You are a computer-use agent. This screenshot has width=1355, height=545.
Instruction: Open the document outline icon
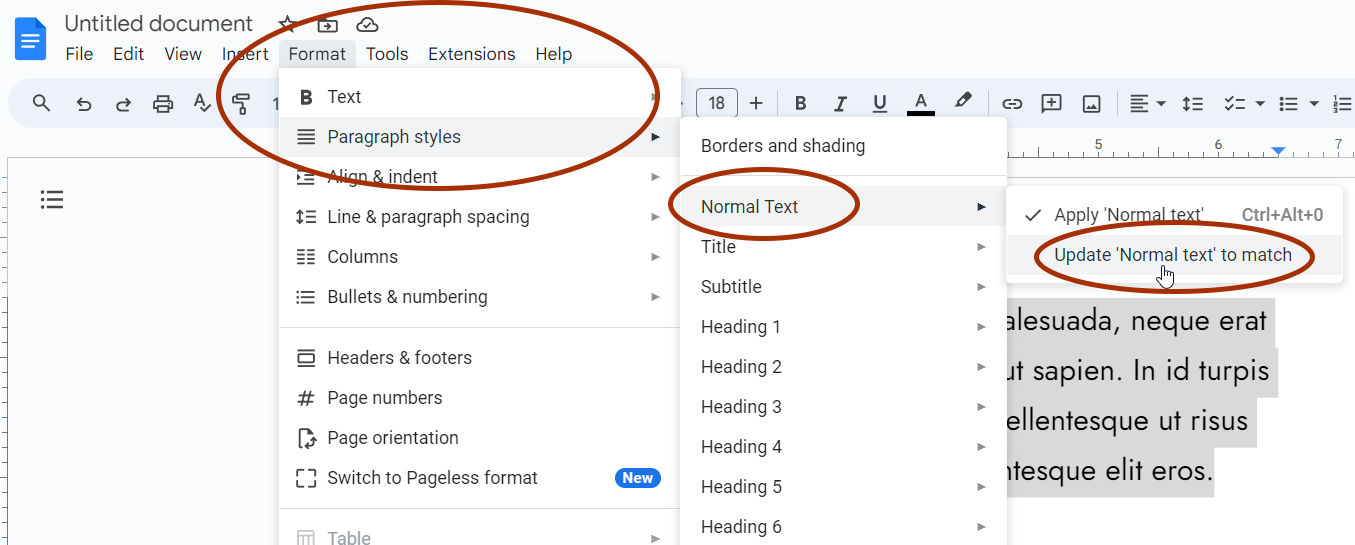52,200
